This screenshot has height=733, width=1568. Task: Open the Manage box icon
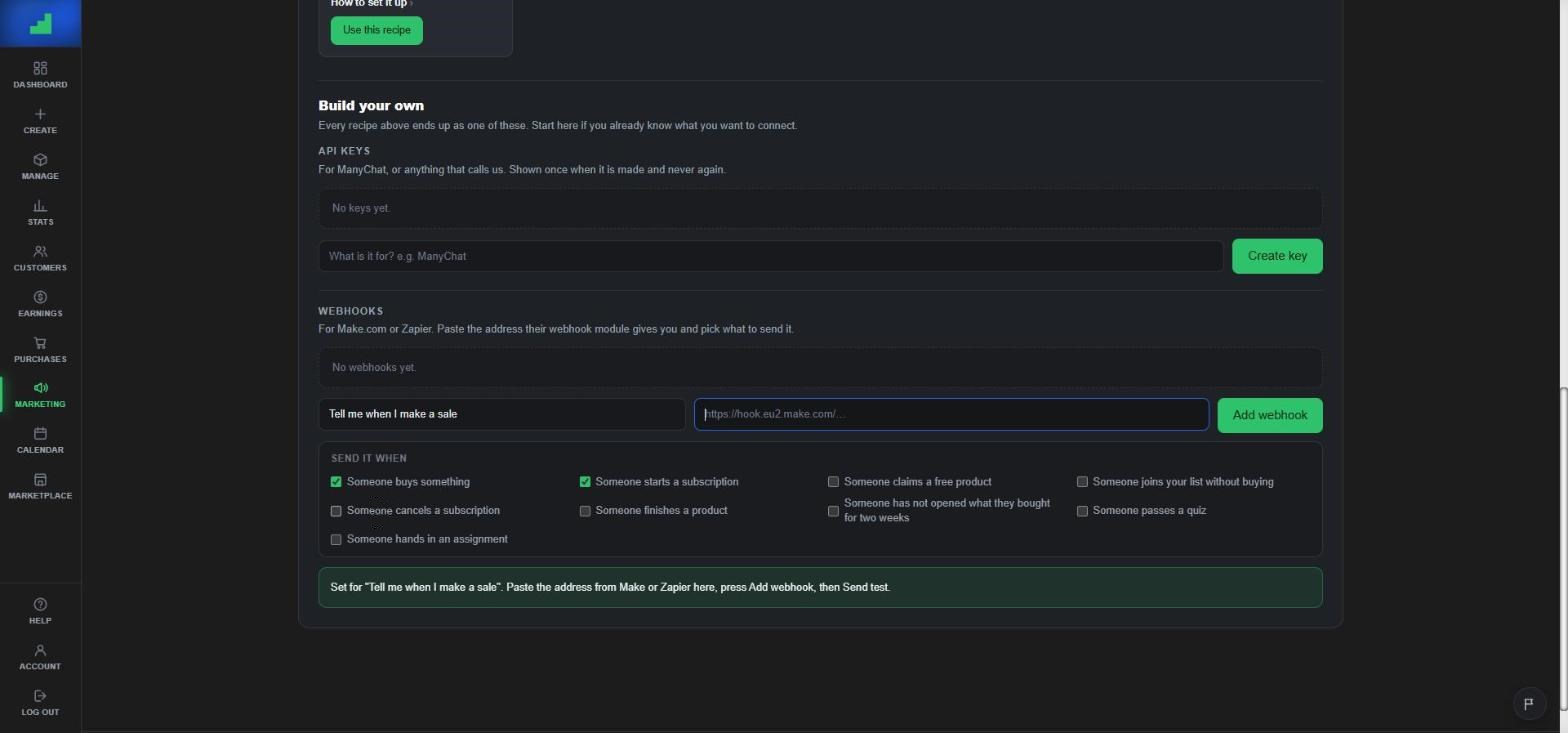pos(40,160)
